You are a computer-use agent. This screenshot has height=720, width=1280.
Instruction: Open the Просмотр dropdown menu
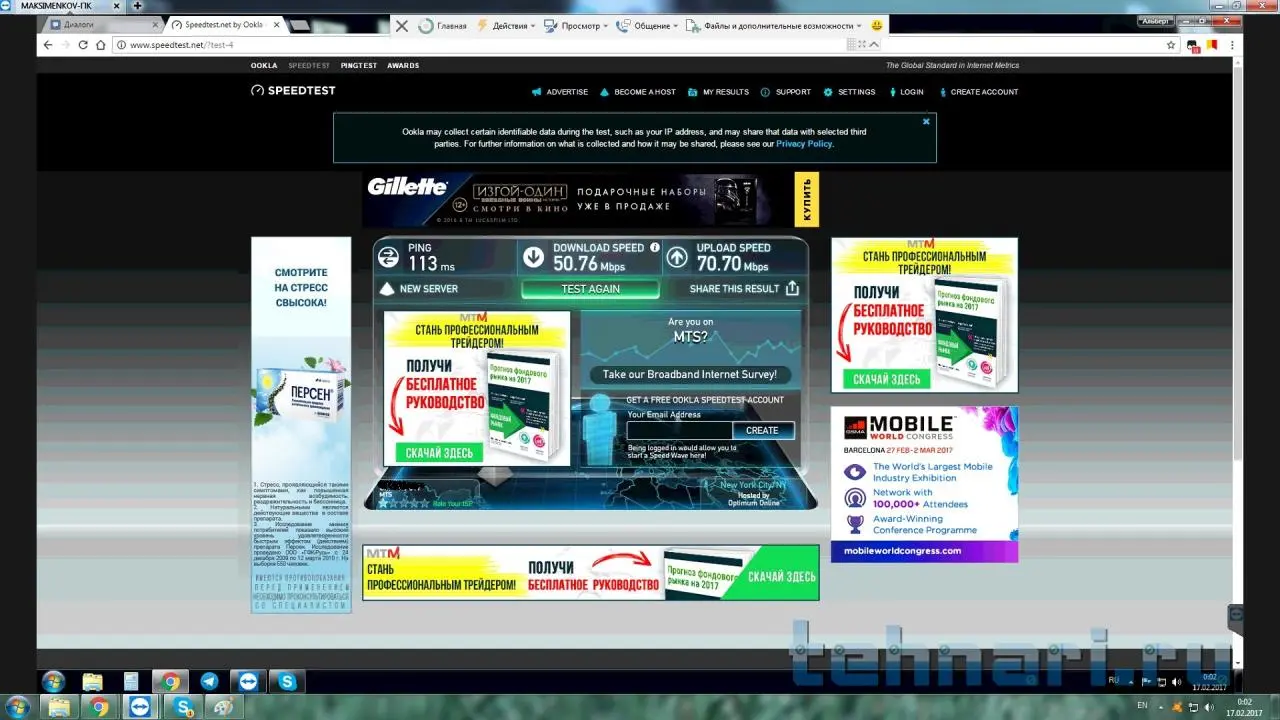click(574, 26)
